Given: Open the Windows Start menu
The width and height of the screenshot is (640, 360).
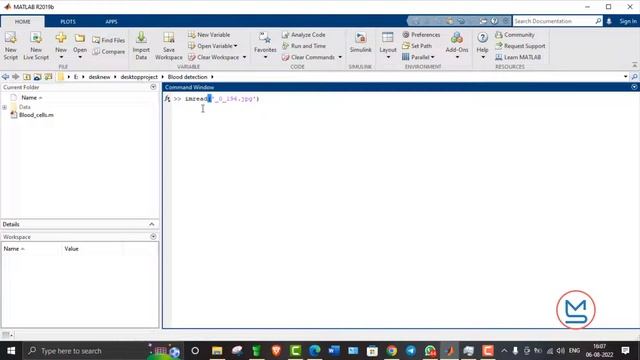Looking at the screenshot, I should 11,351.
